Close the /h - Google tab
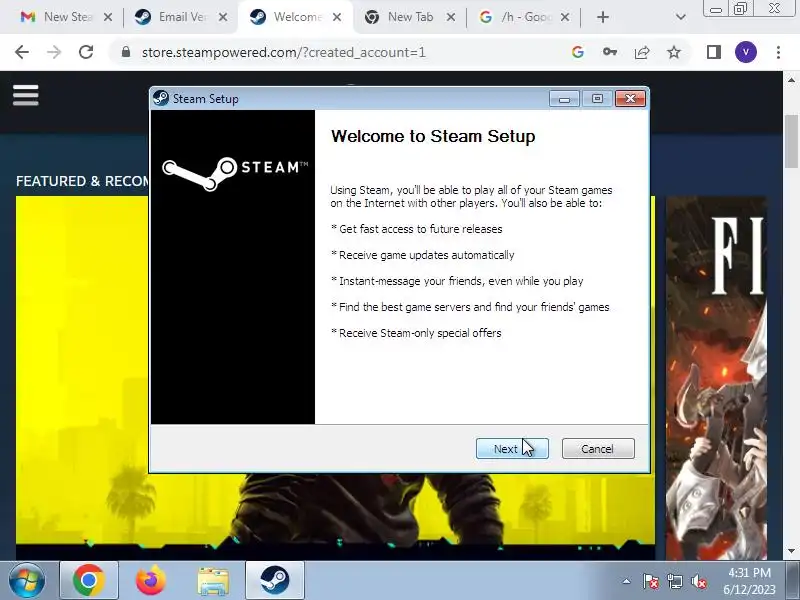 (x=565, y=17)
